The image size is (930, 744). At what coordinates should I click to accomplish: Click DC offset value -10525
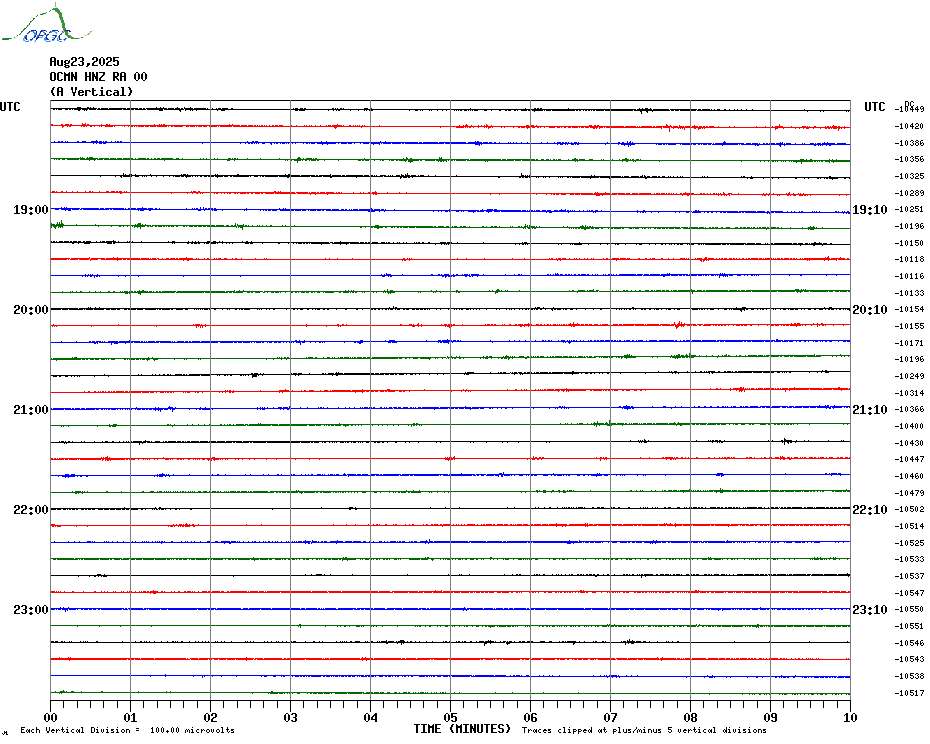coord(910,543)
